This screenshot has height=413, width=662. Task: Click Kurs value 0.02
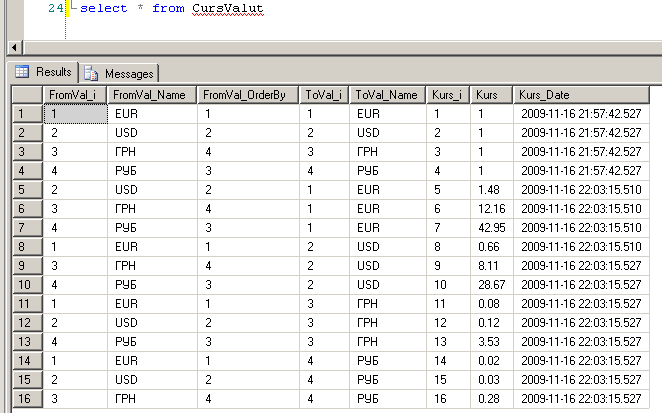[489, 361]
